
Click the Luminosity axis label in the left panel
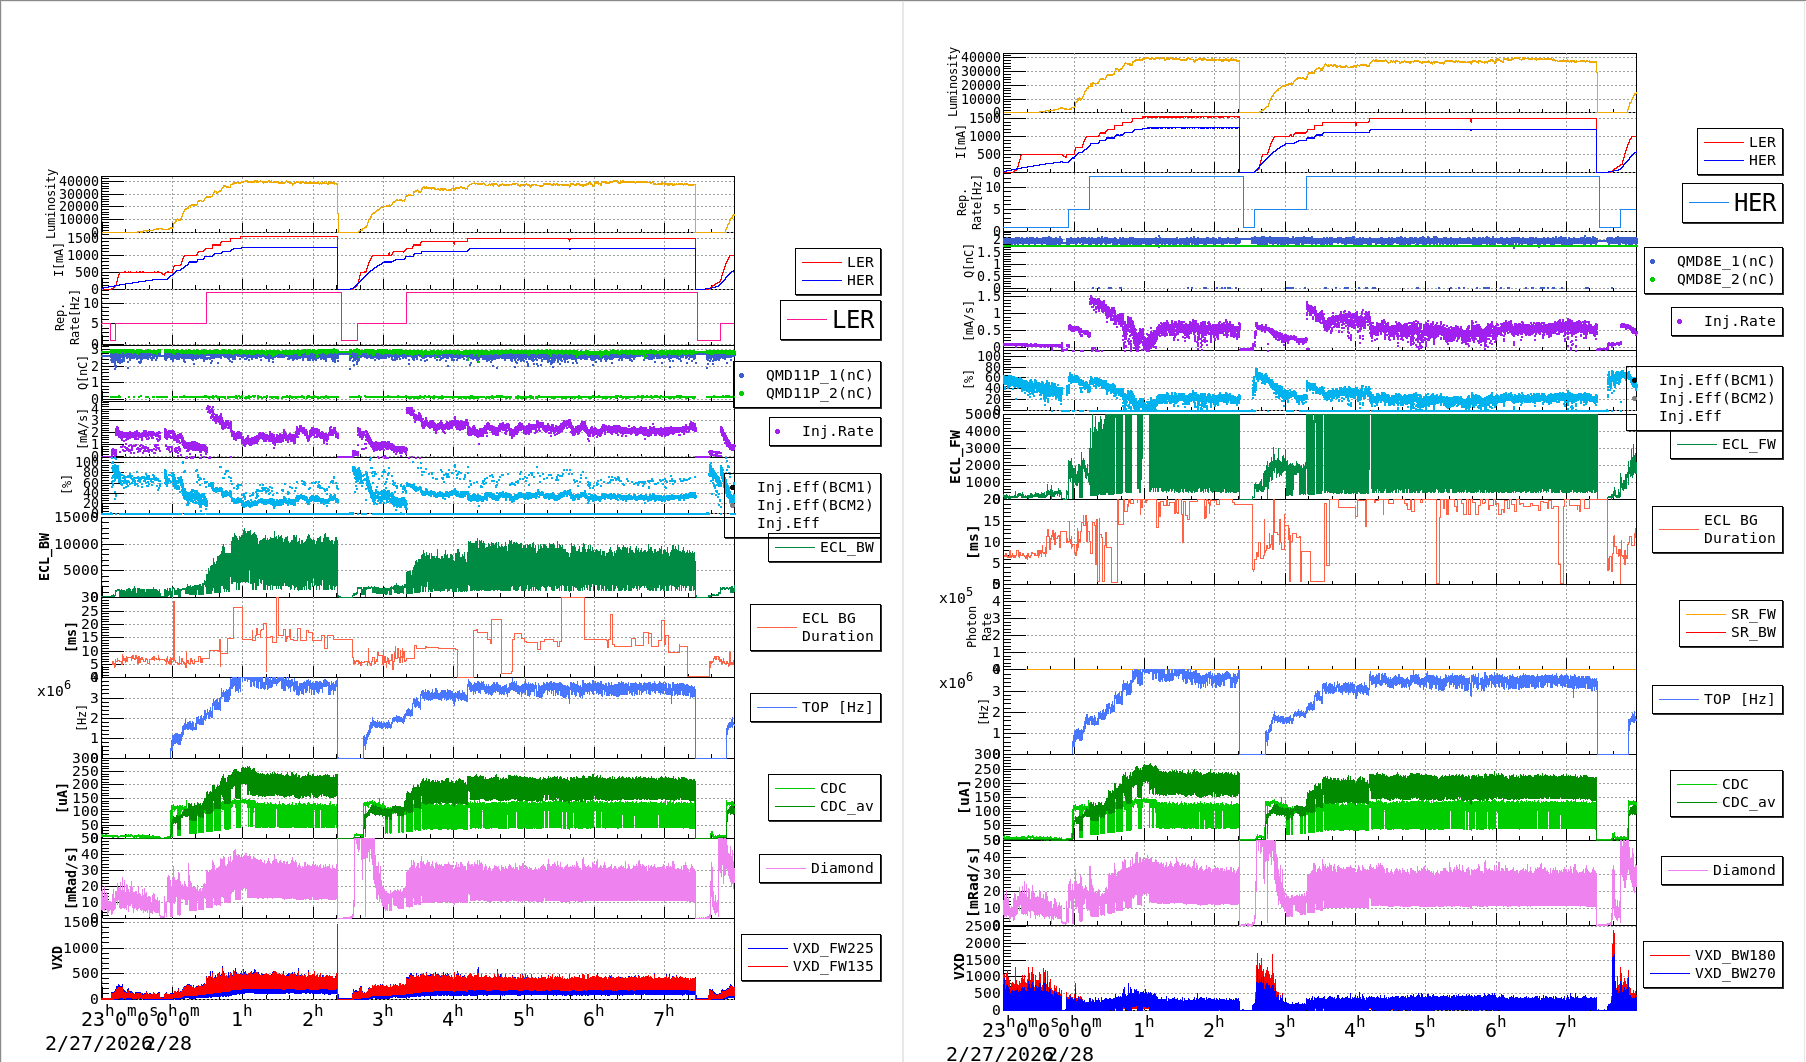click(51, 203)
